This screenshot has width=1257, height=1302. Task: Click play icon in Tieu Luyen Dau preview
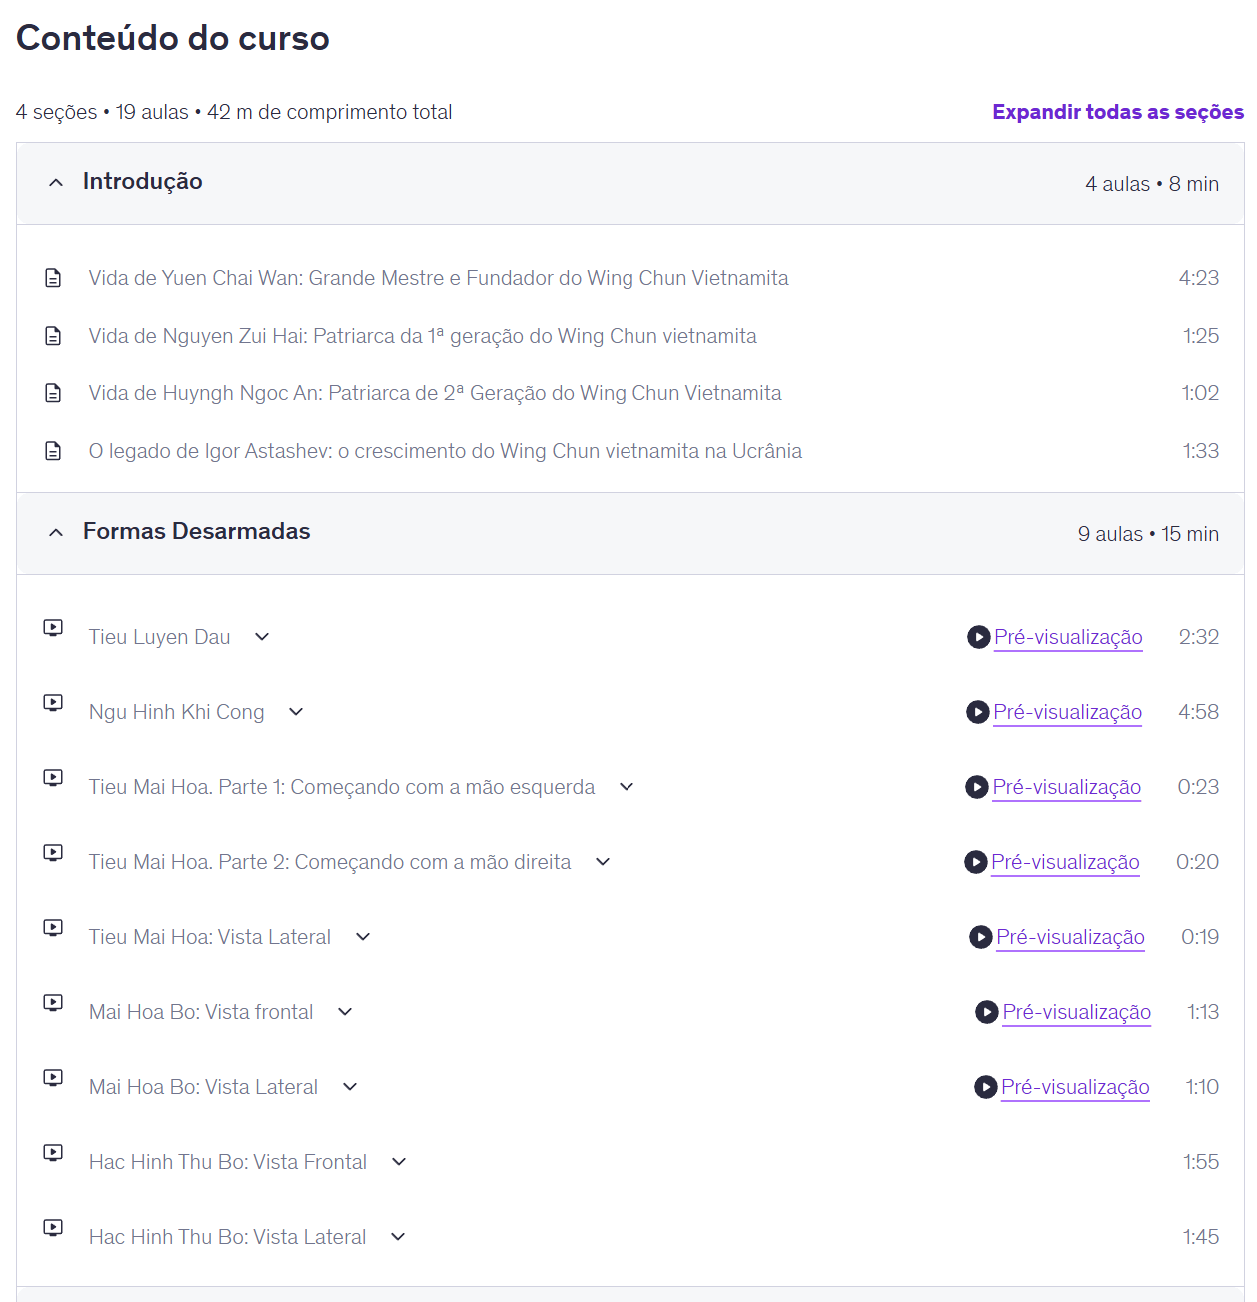(978, 637)
